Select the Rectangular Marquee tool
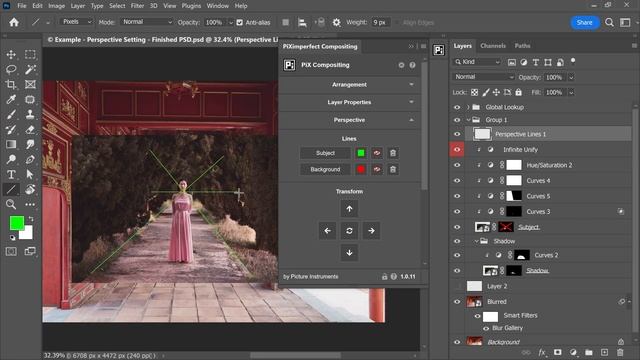 pyautogui.click(x=30, y=54)
